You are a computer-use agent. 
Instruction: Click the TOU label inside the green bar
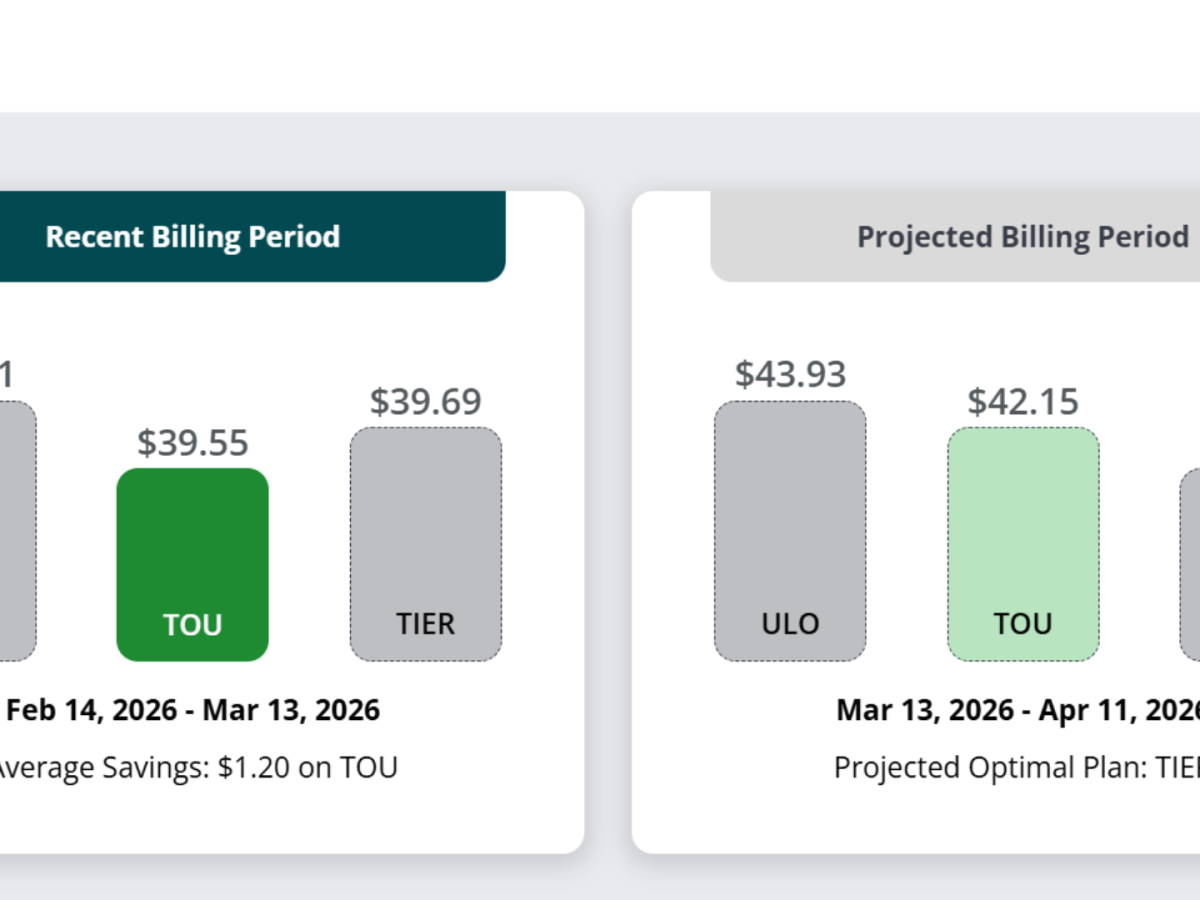(x=192, y=625)
